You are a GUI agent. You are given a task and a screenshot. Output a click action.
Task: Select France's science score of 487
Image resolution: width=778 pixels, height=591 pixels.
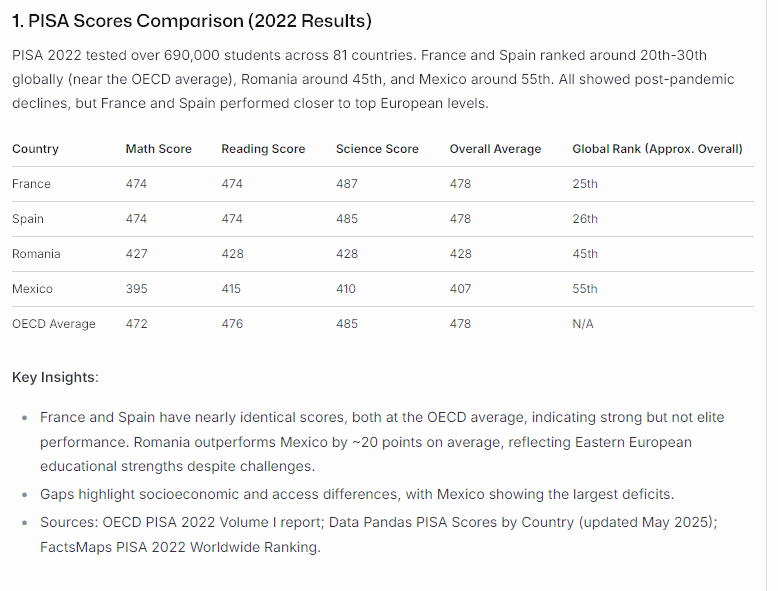tap(347, 184)
